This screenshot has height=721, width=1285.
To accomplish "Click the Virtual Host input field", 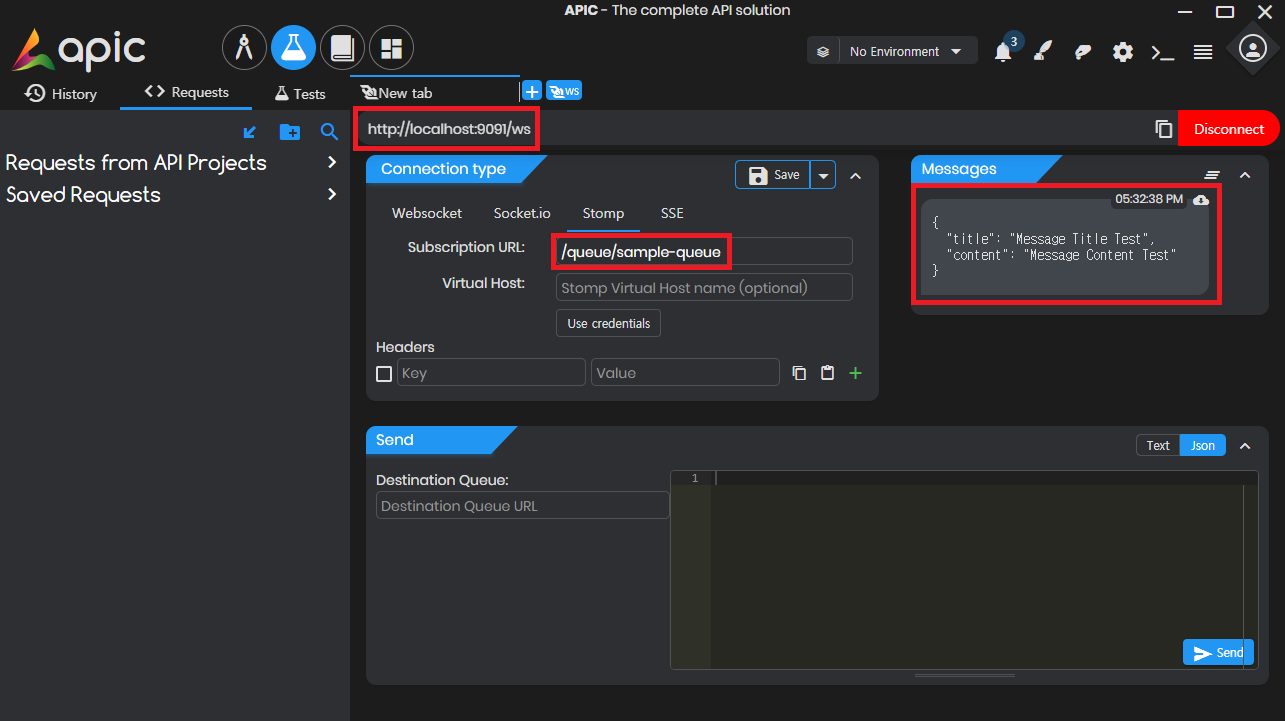I will 704,287.
